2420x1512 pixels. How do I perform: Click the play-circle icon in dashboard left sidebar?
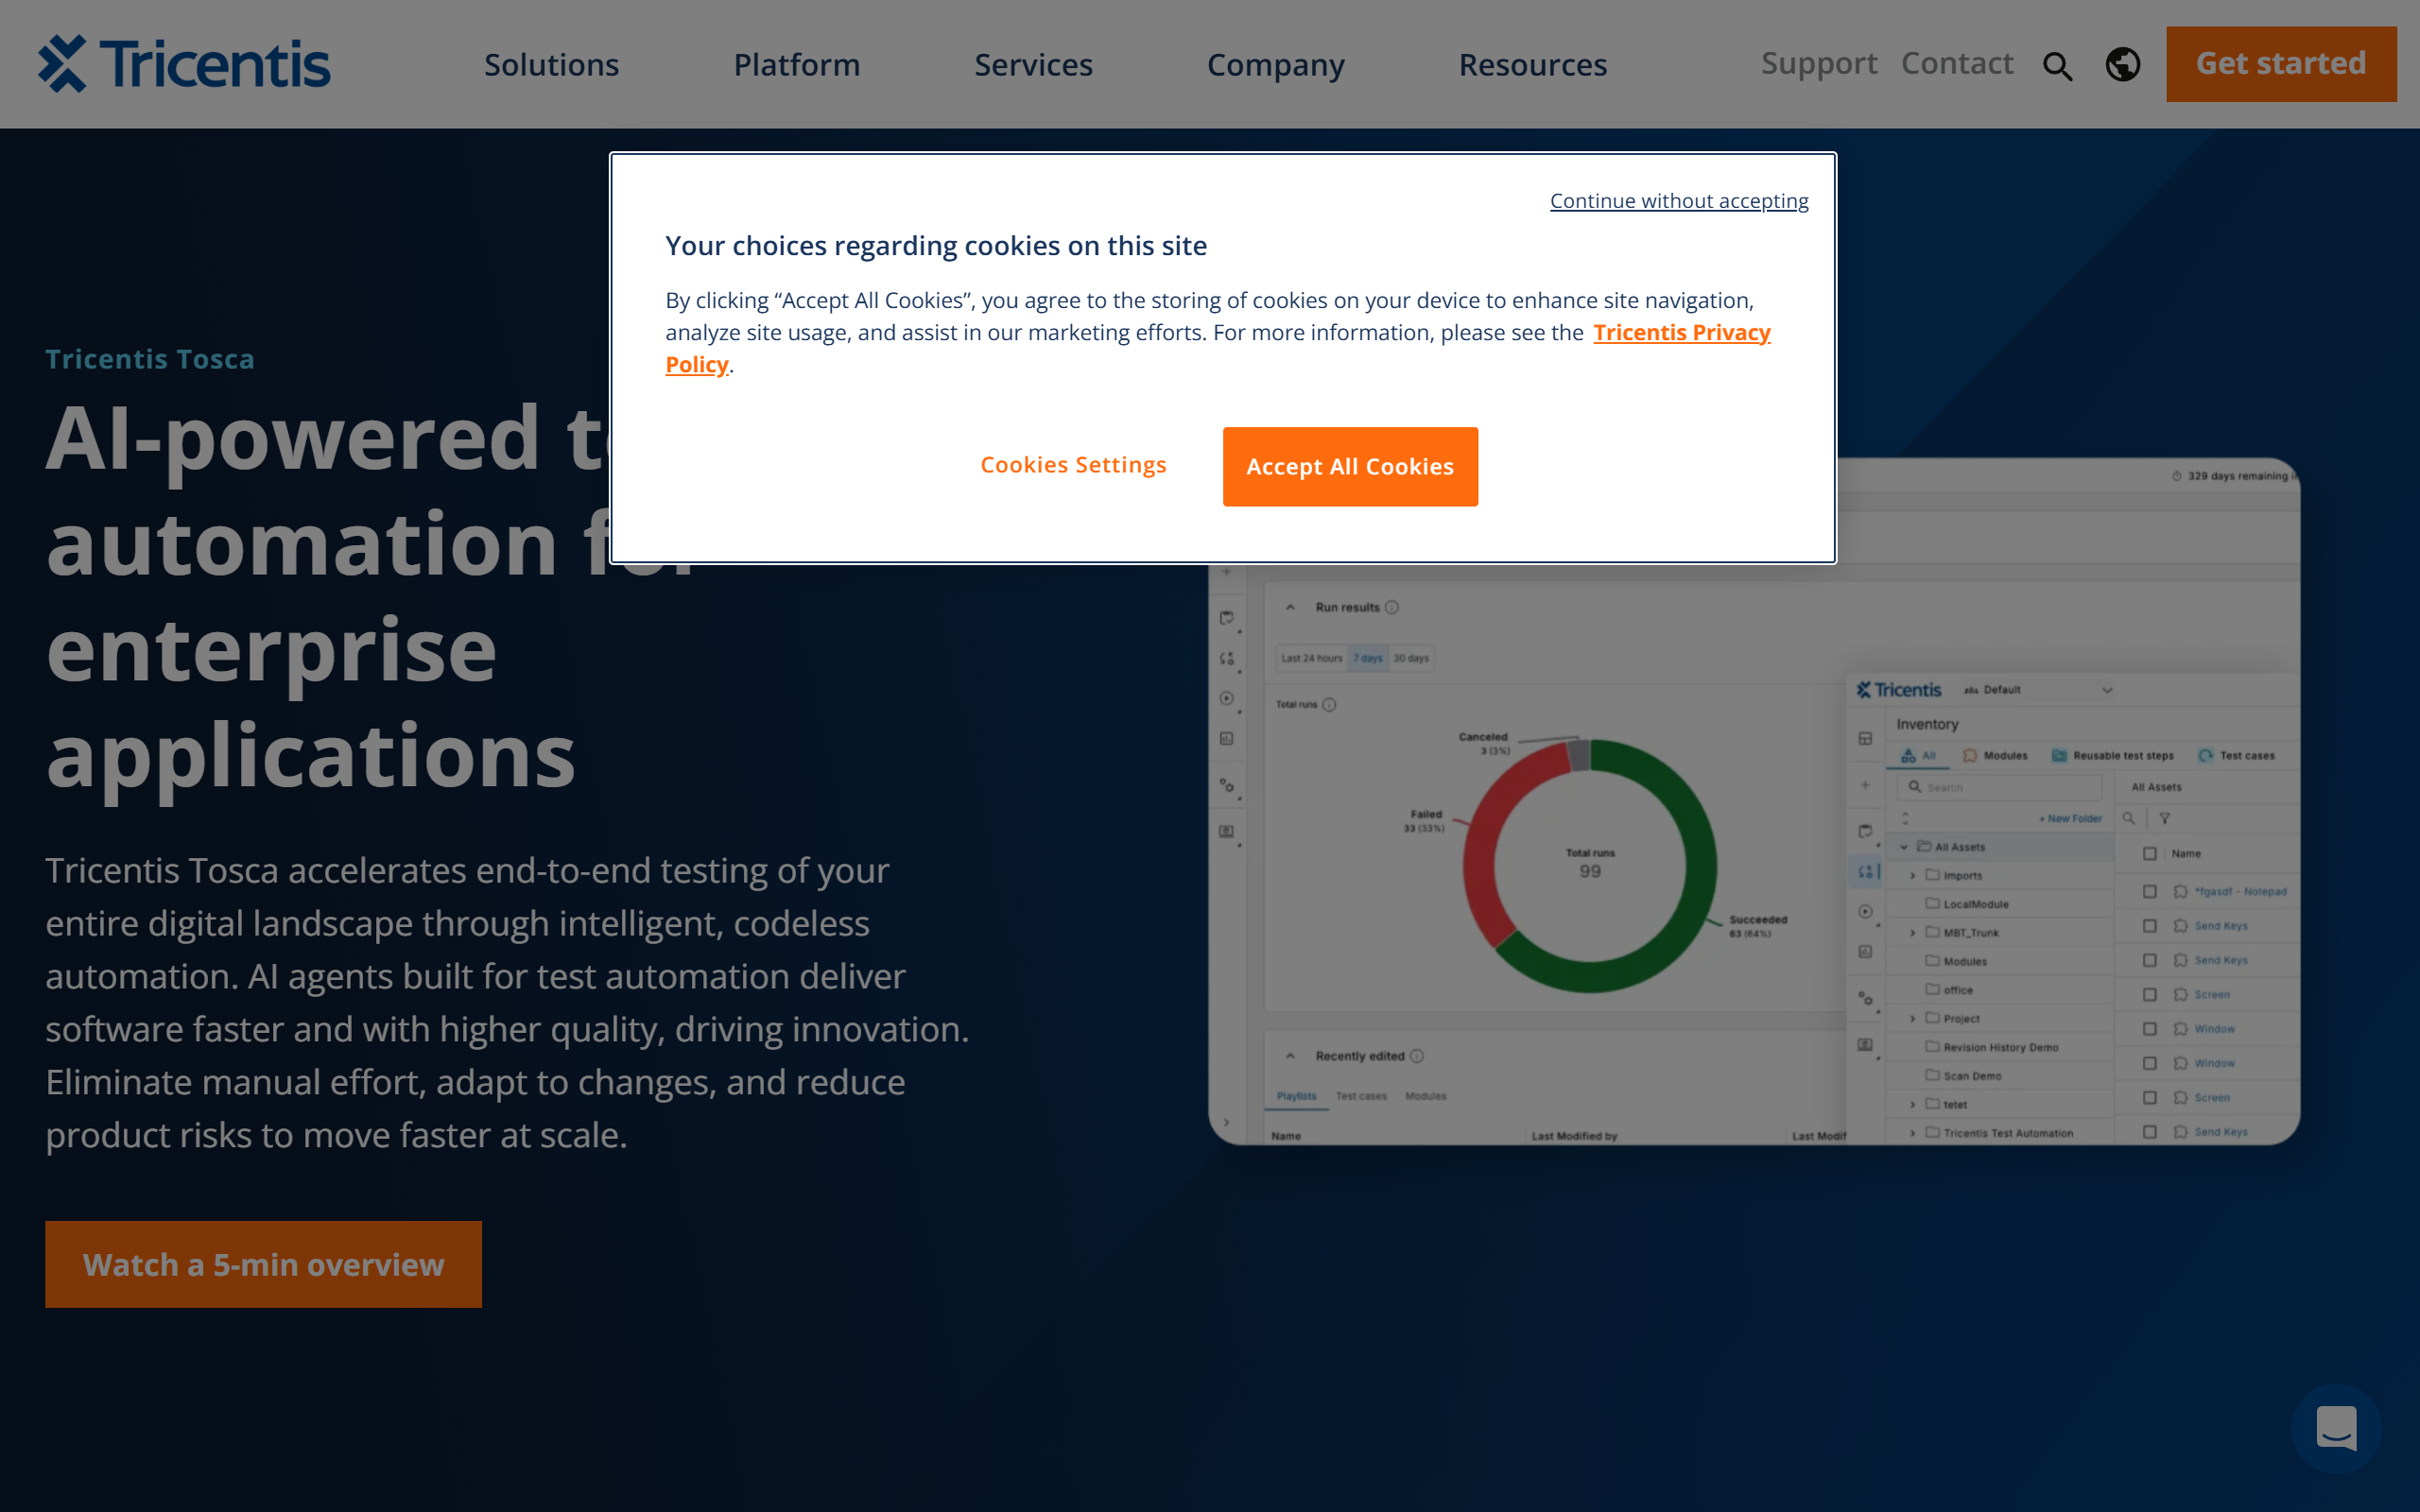click(x=1227, y=699)
